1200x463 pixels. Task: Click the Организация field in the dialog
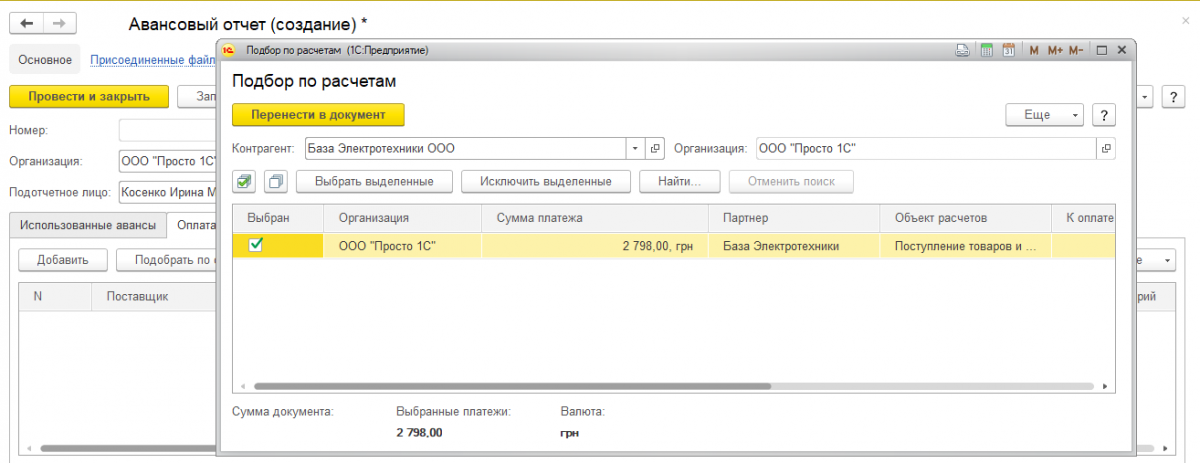(x=926, y=148)
